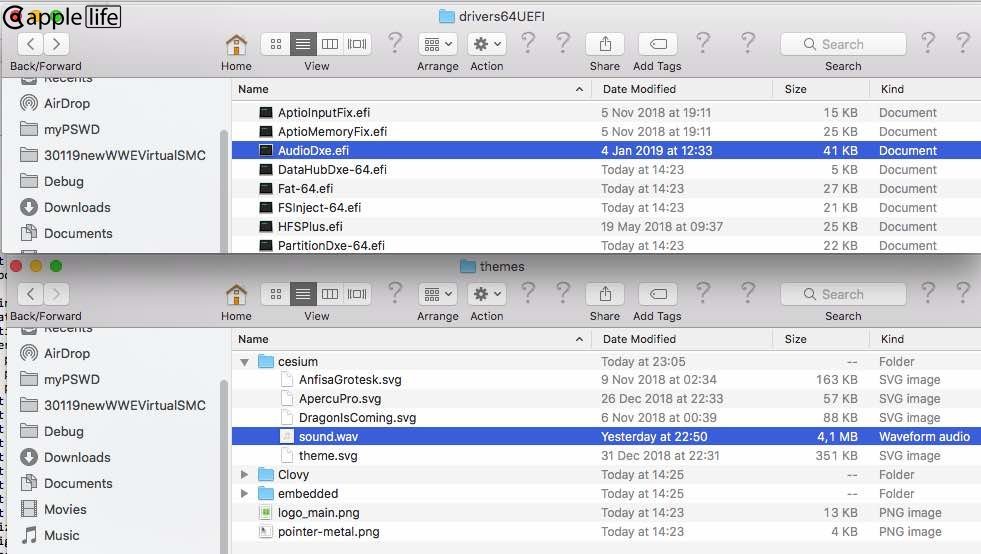
Task: Go Home in themes window toolbar
Action: 236,294
